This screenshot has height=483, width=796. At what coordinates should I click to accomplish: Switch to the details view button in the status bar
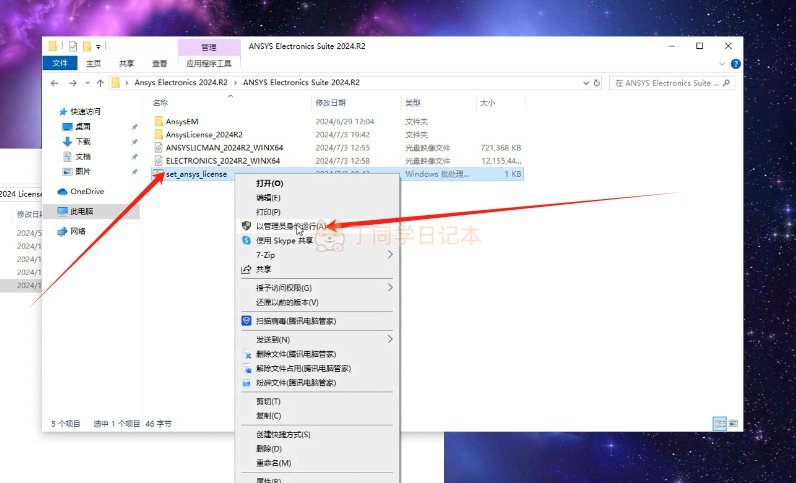click(x=719, y=424)
